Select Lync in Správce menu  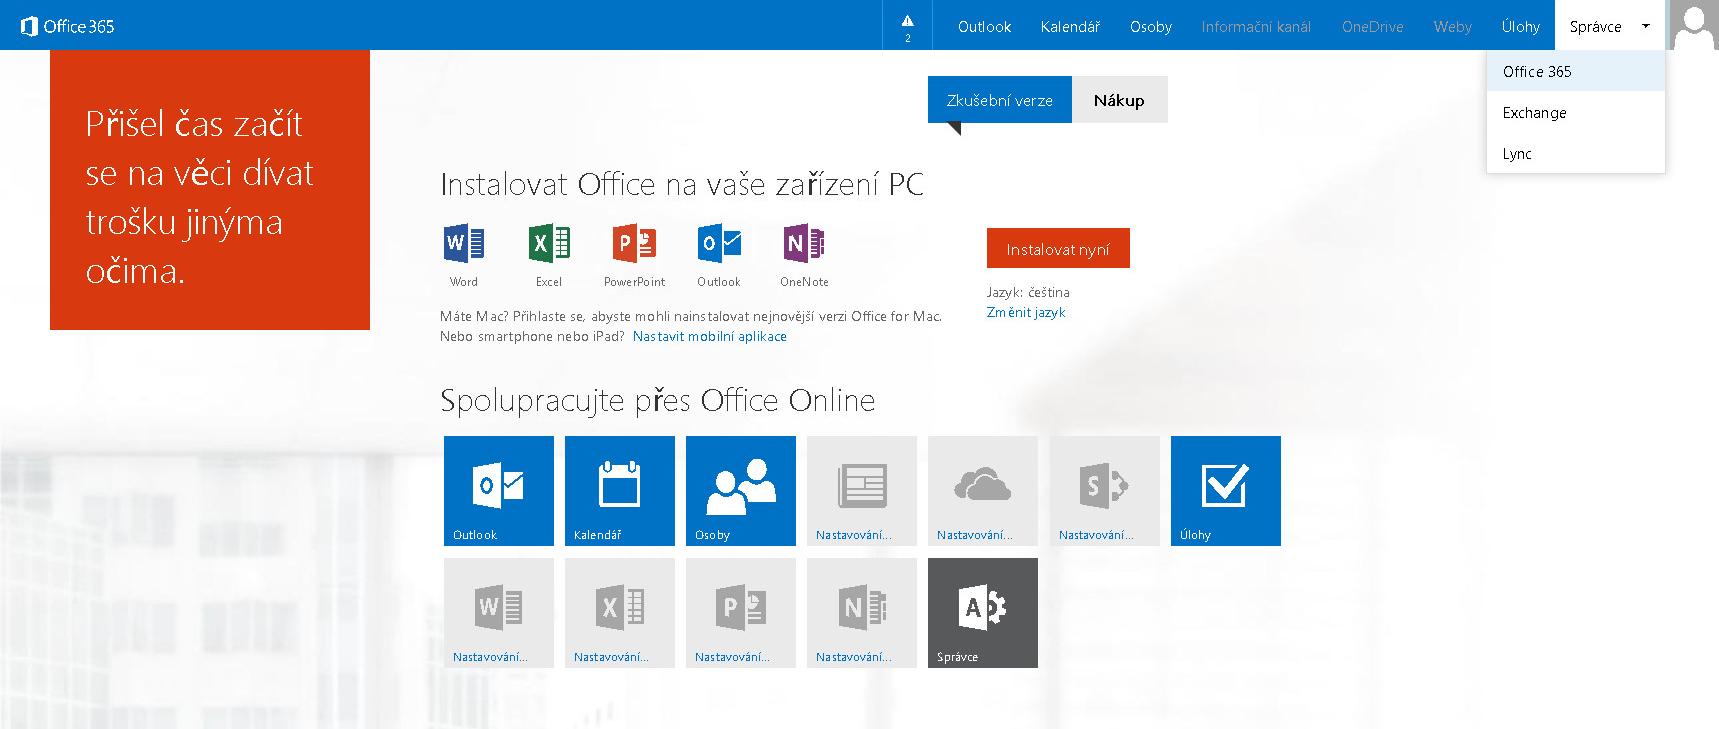[1576, 153]
